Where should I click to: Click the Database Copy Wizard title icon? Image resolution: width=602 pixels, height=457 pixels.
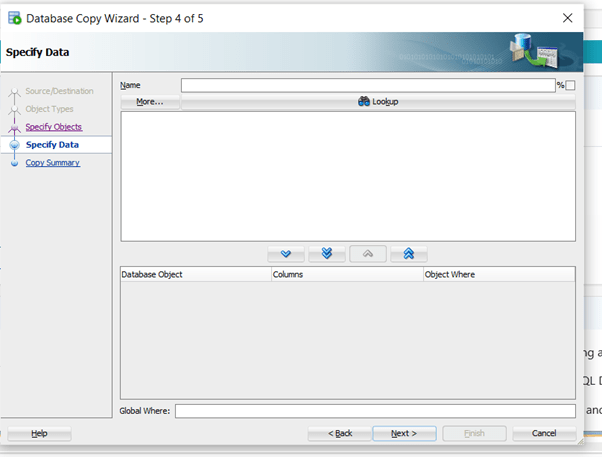pos(15,18)
